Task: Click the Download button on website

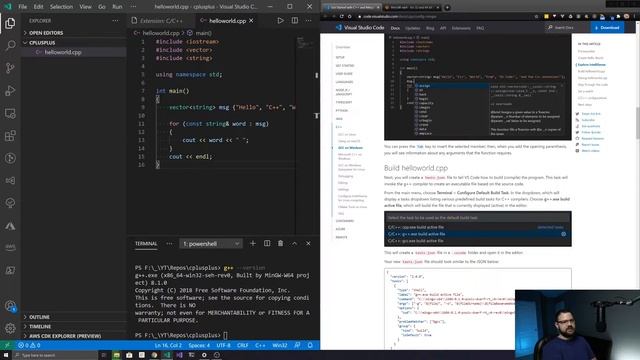Action: [x=607, y=28]
